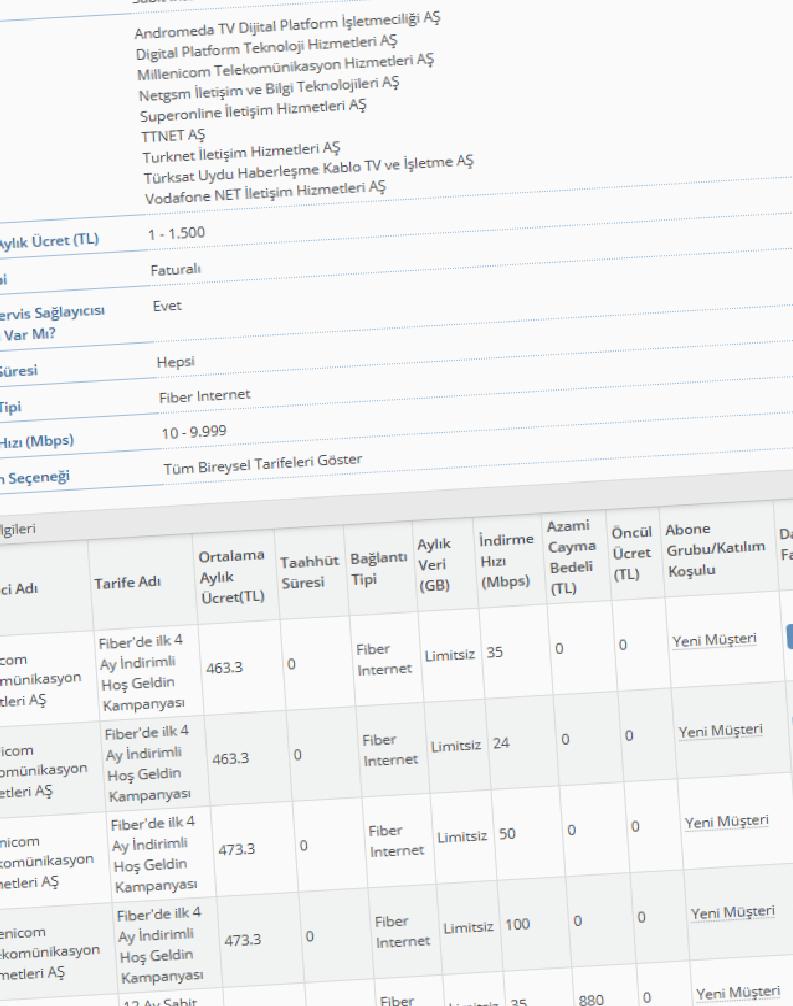The image size is (793, 1006).
Task: Open 'Yeni Müşteri' link in 24 Mbps row
Action: pos(721,731)
